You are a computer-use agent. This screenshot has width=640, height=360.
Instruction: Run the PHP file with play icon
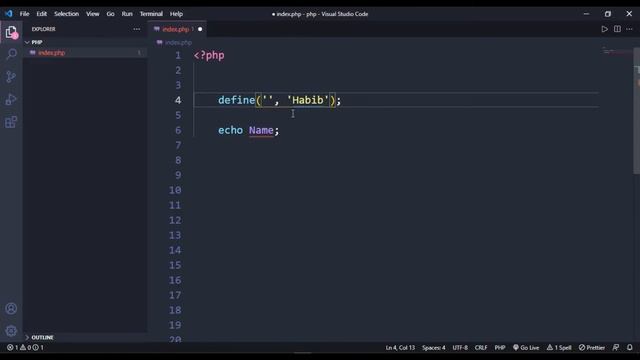(x=604, y=29)
